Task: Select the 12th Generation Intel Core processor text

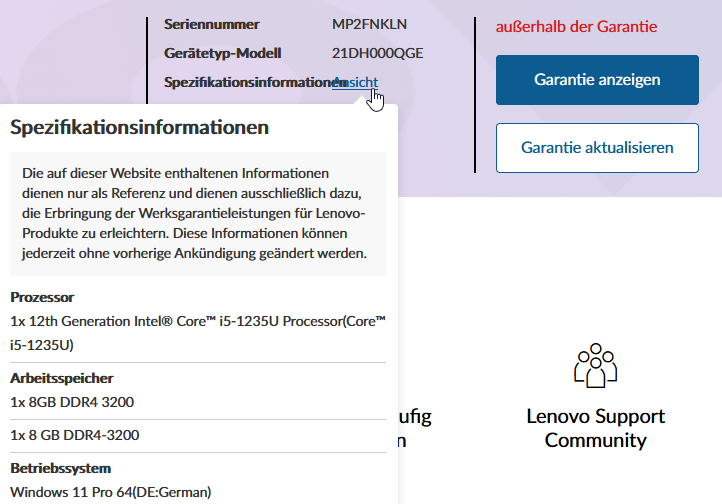Action: click(x=198, y=333)
